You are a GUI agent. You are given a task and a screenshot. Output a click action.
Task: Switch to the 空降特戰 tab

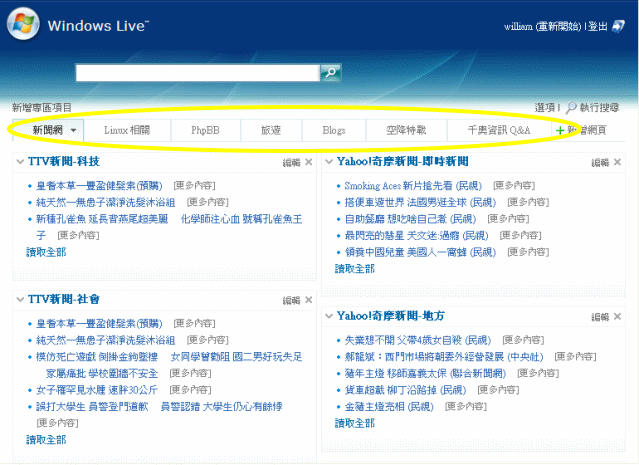pos(406,130)
